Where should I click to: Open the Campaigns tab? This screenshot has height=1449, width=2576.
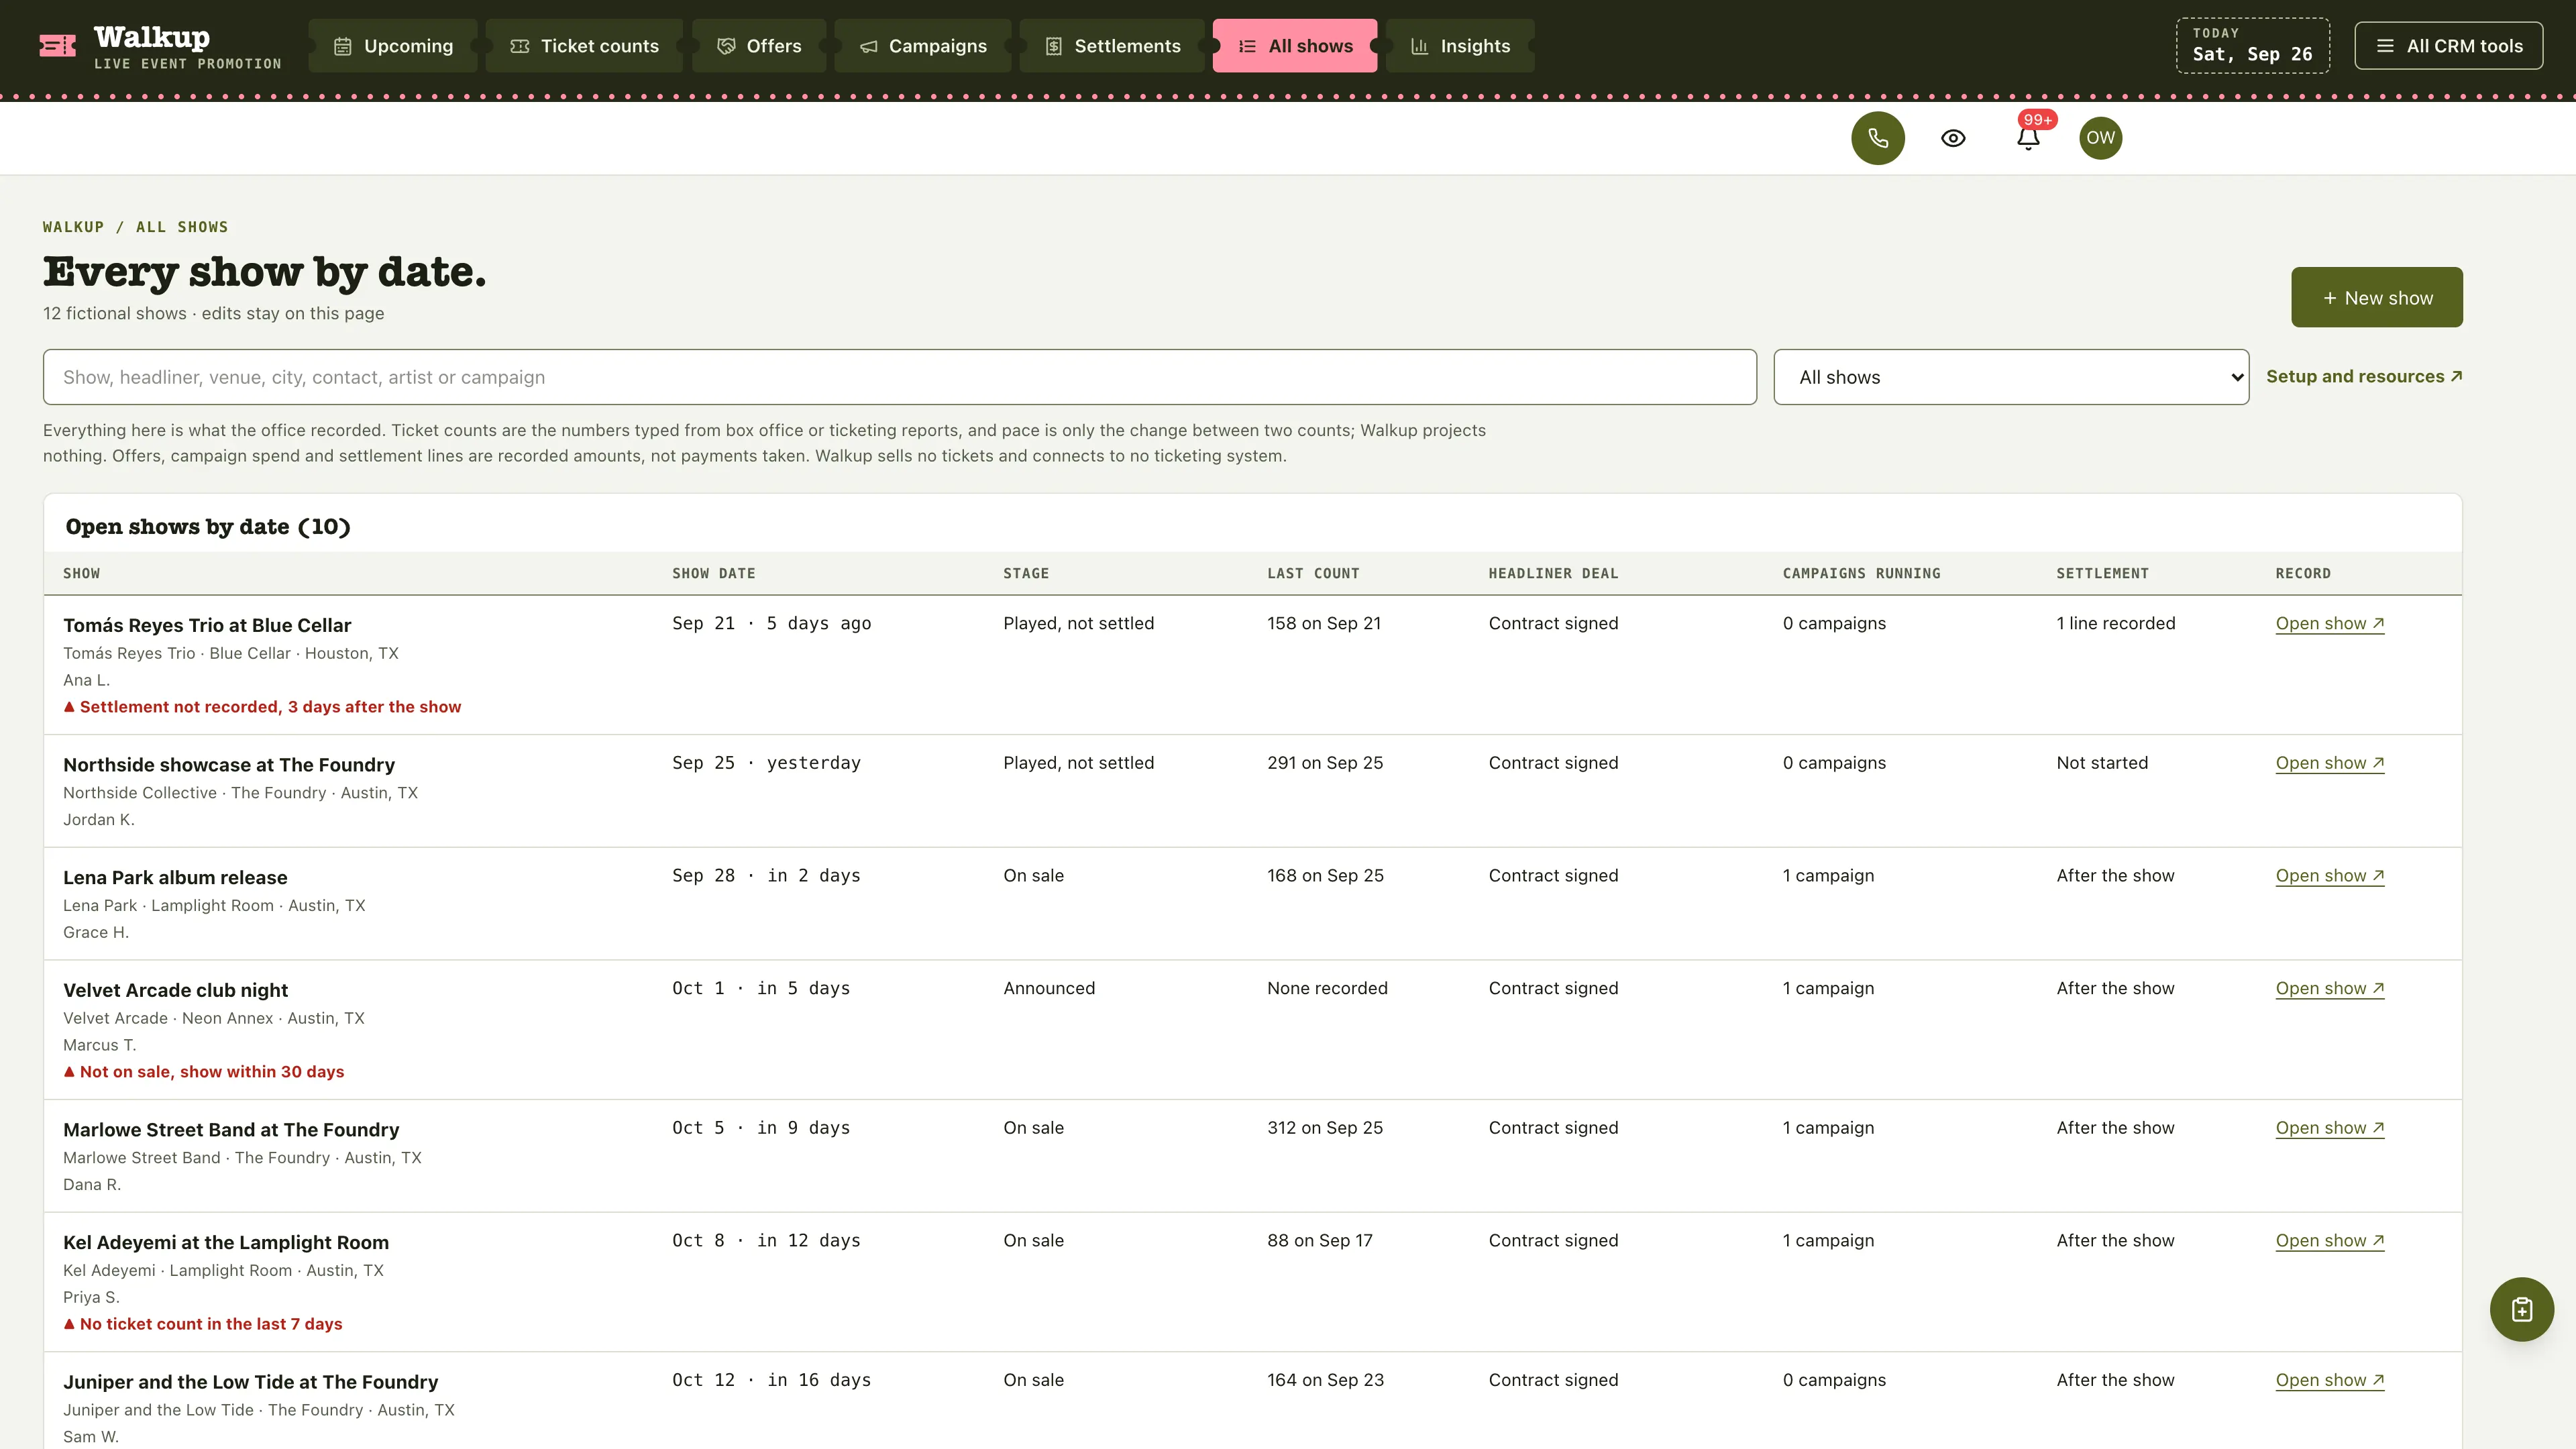(923, 46)
